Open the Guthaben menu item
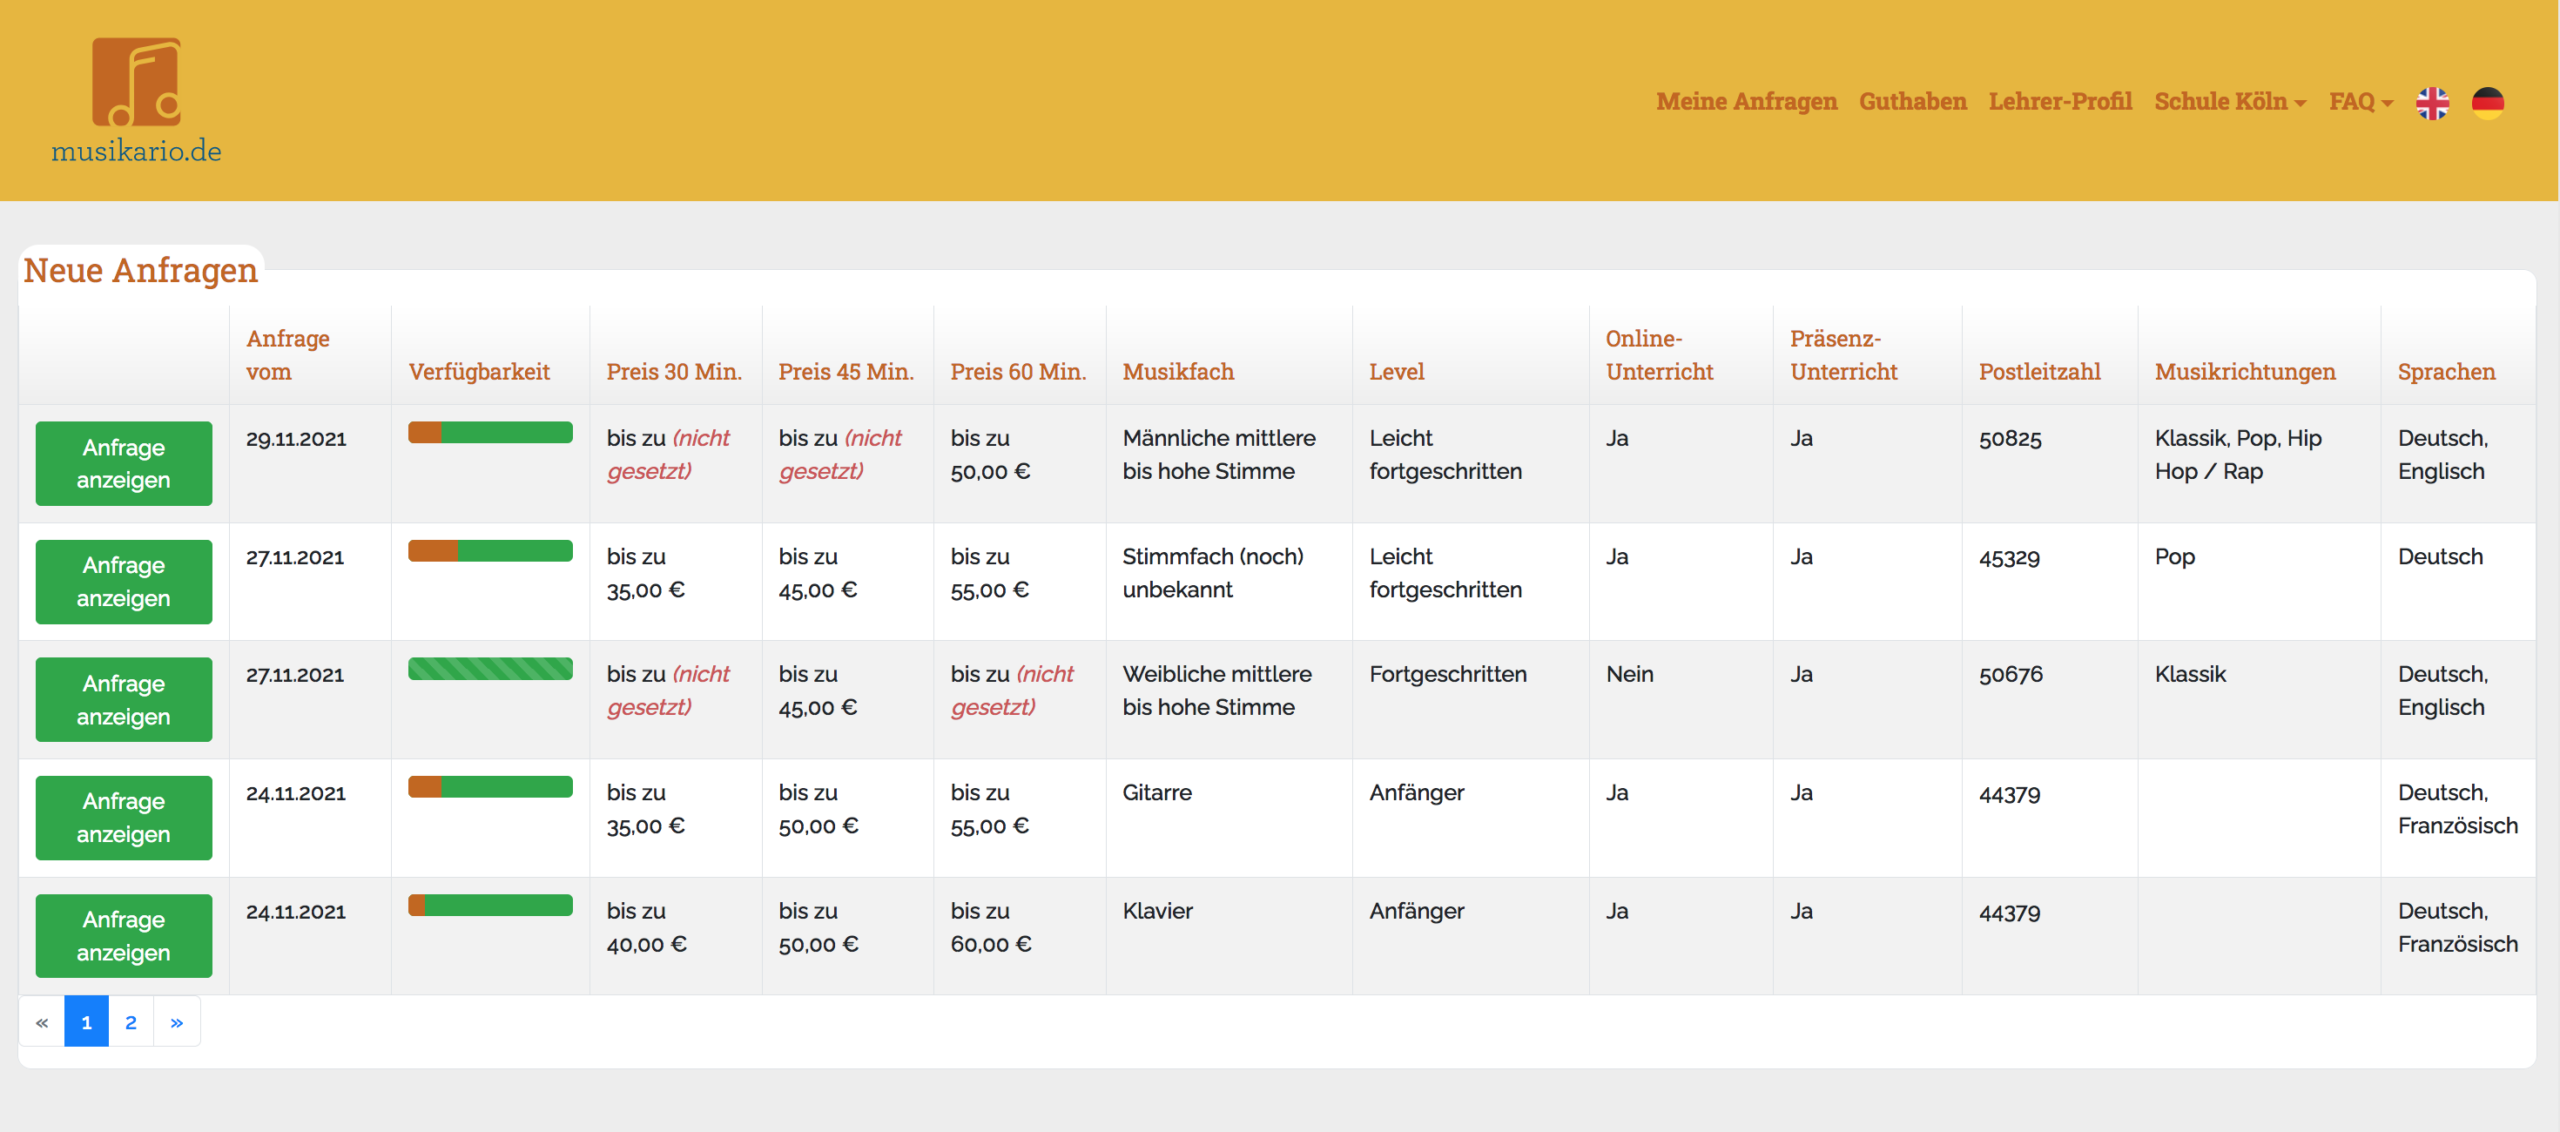 tap(1912, 102)
